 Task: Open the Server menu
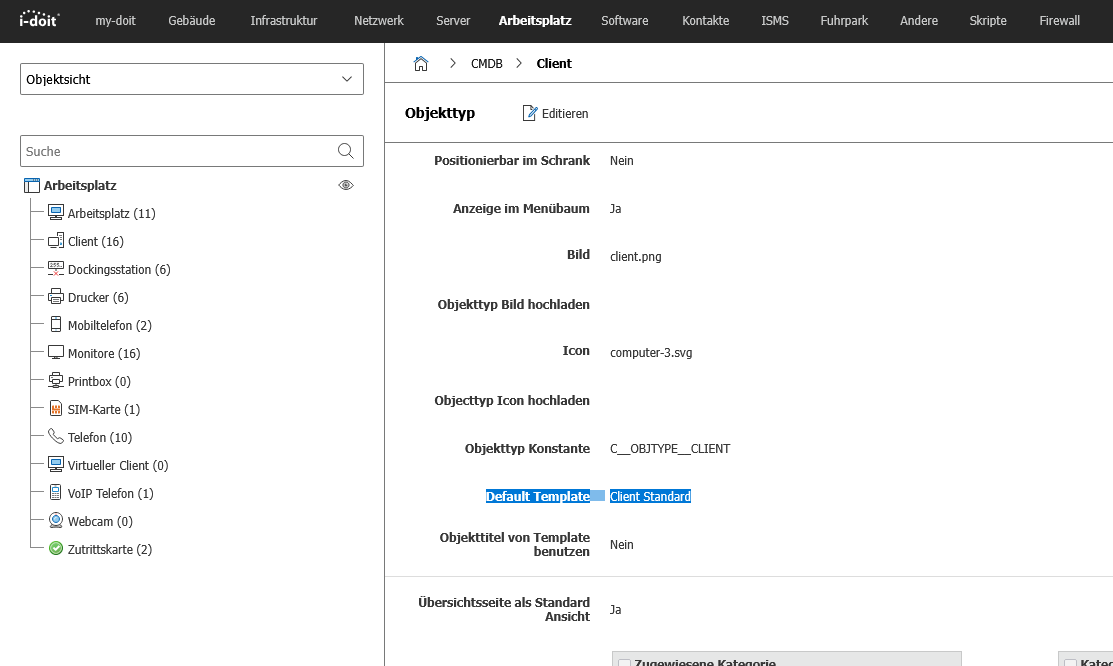coord(453,20)
